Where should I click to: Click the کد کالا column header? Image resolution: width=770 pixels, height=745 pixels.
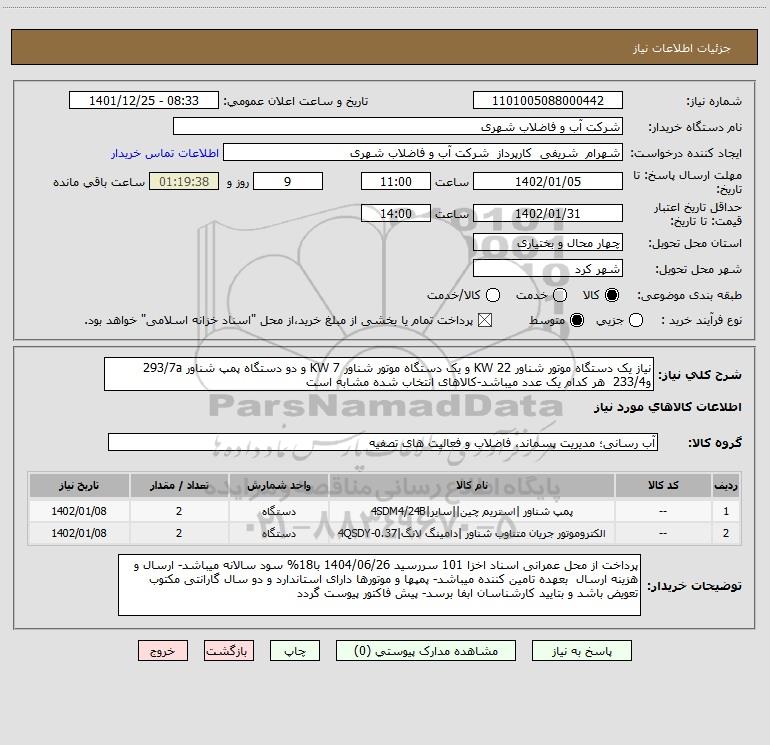pyautogui.click(x=663, y=485)
